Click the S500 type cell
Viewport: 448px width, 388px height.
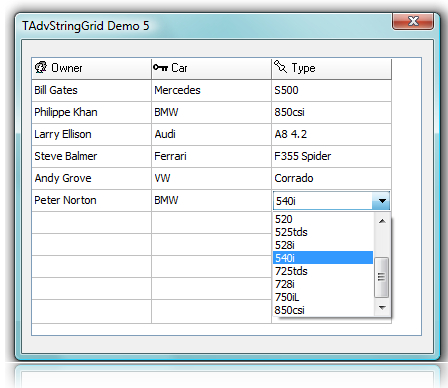point(331,90)
